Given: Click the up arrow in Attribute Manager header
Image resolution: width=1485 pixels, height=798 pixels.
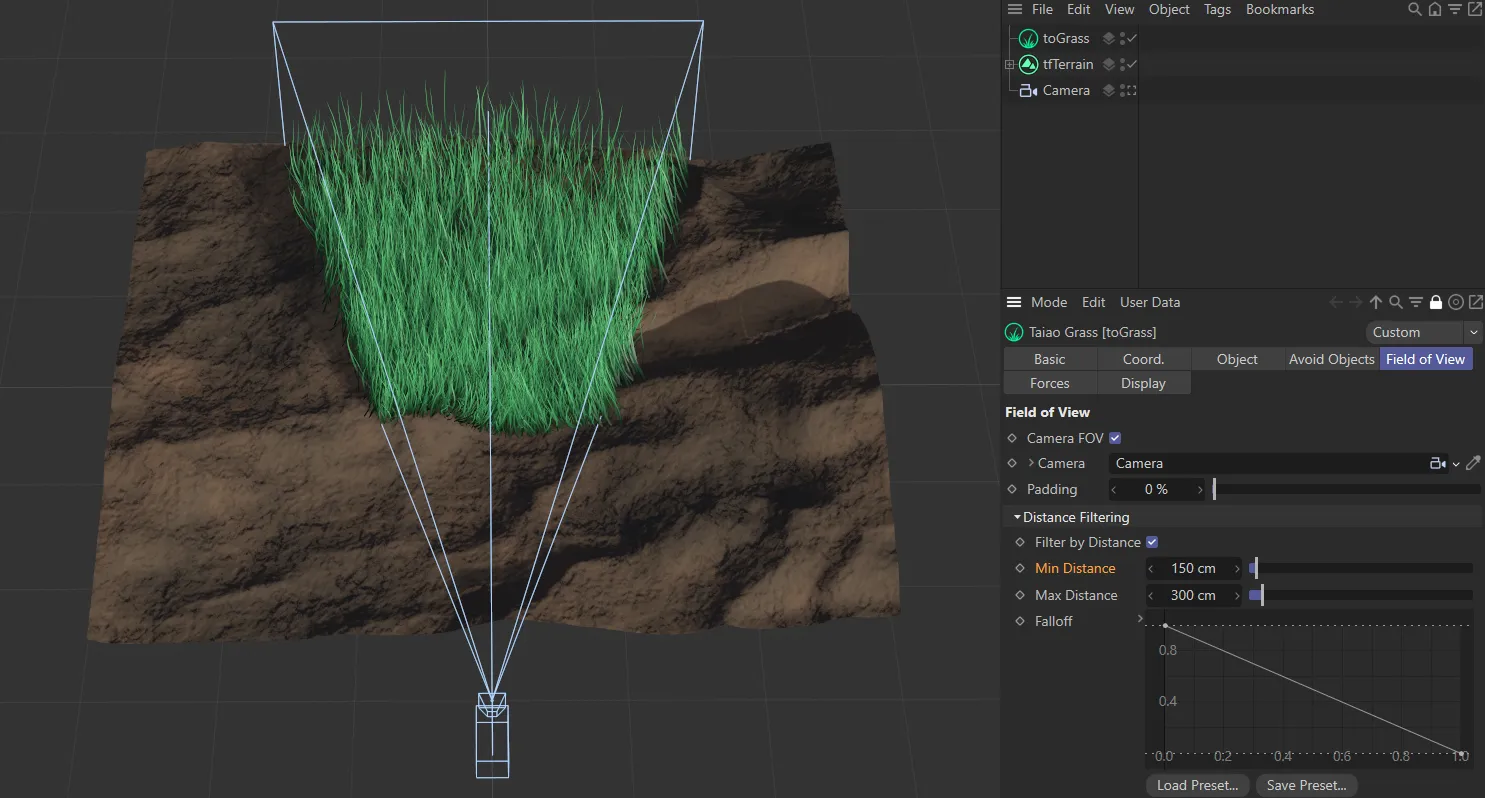Looking at the screenshot, I should (x=1376, y=302).
